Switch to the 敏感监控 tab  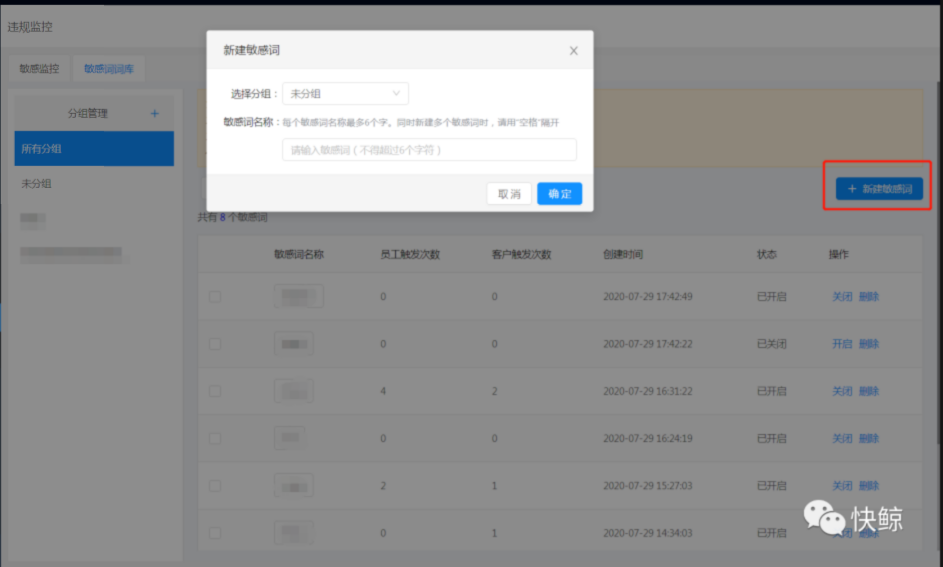[x=40, y=69]
